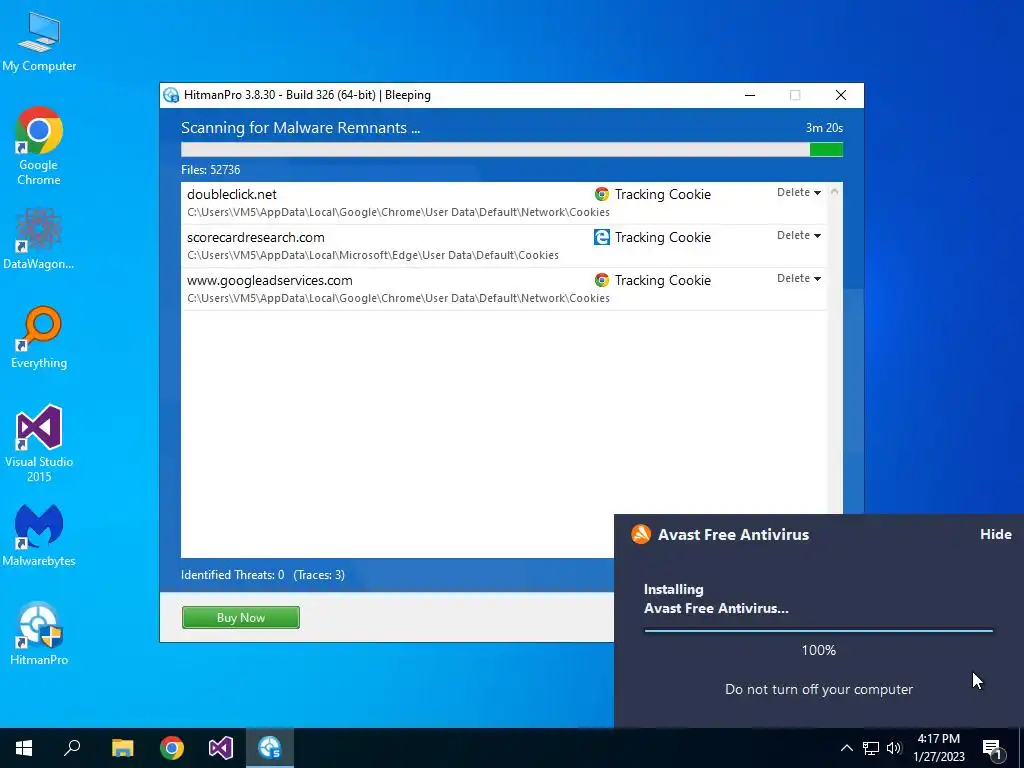This screenshot has height=768, width=1024.
Task: Open the taskbar search magnifier
Action: pyautogui.click(x=72, y=748)
